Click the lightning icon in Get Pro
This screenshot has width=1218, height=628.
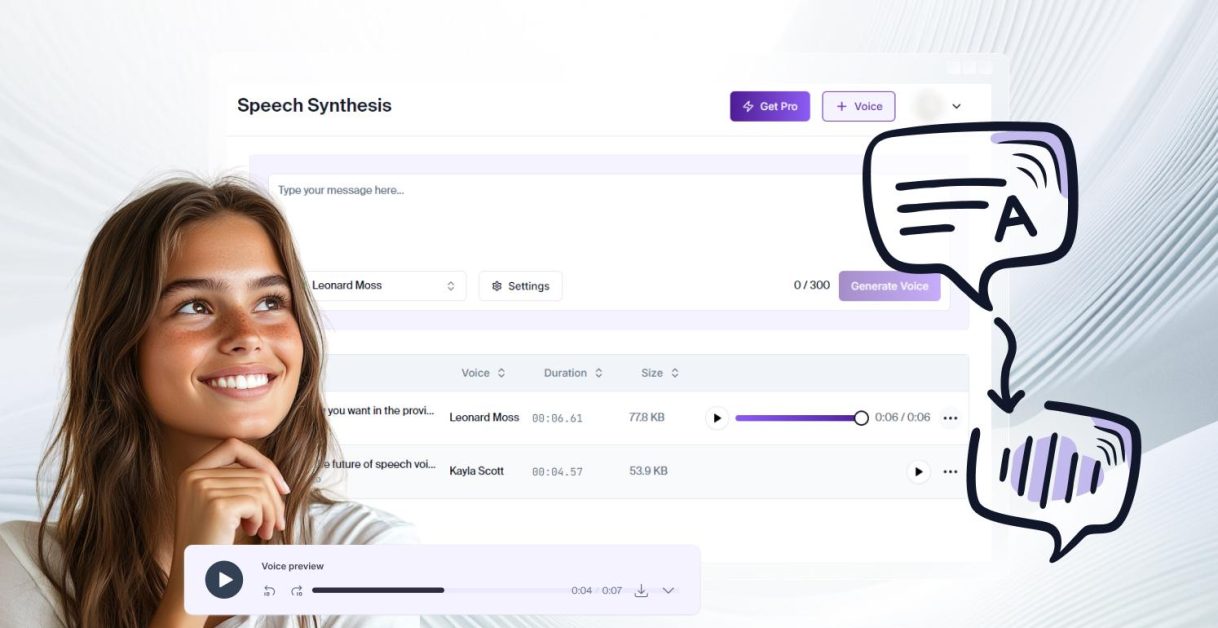[748, 106]
